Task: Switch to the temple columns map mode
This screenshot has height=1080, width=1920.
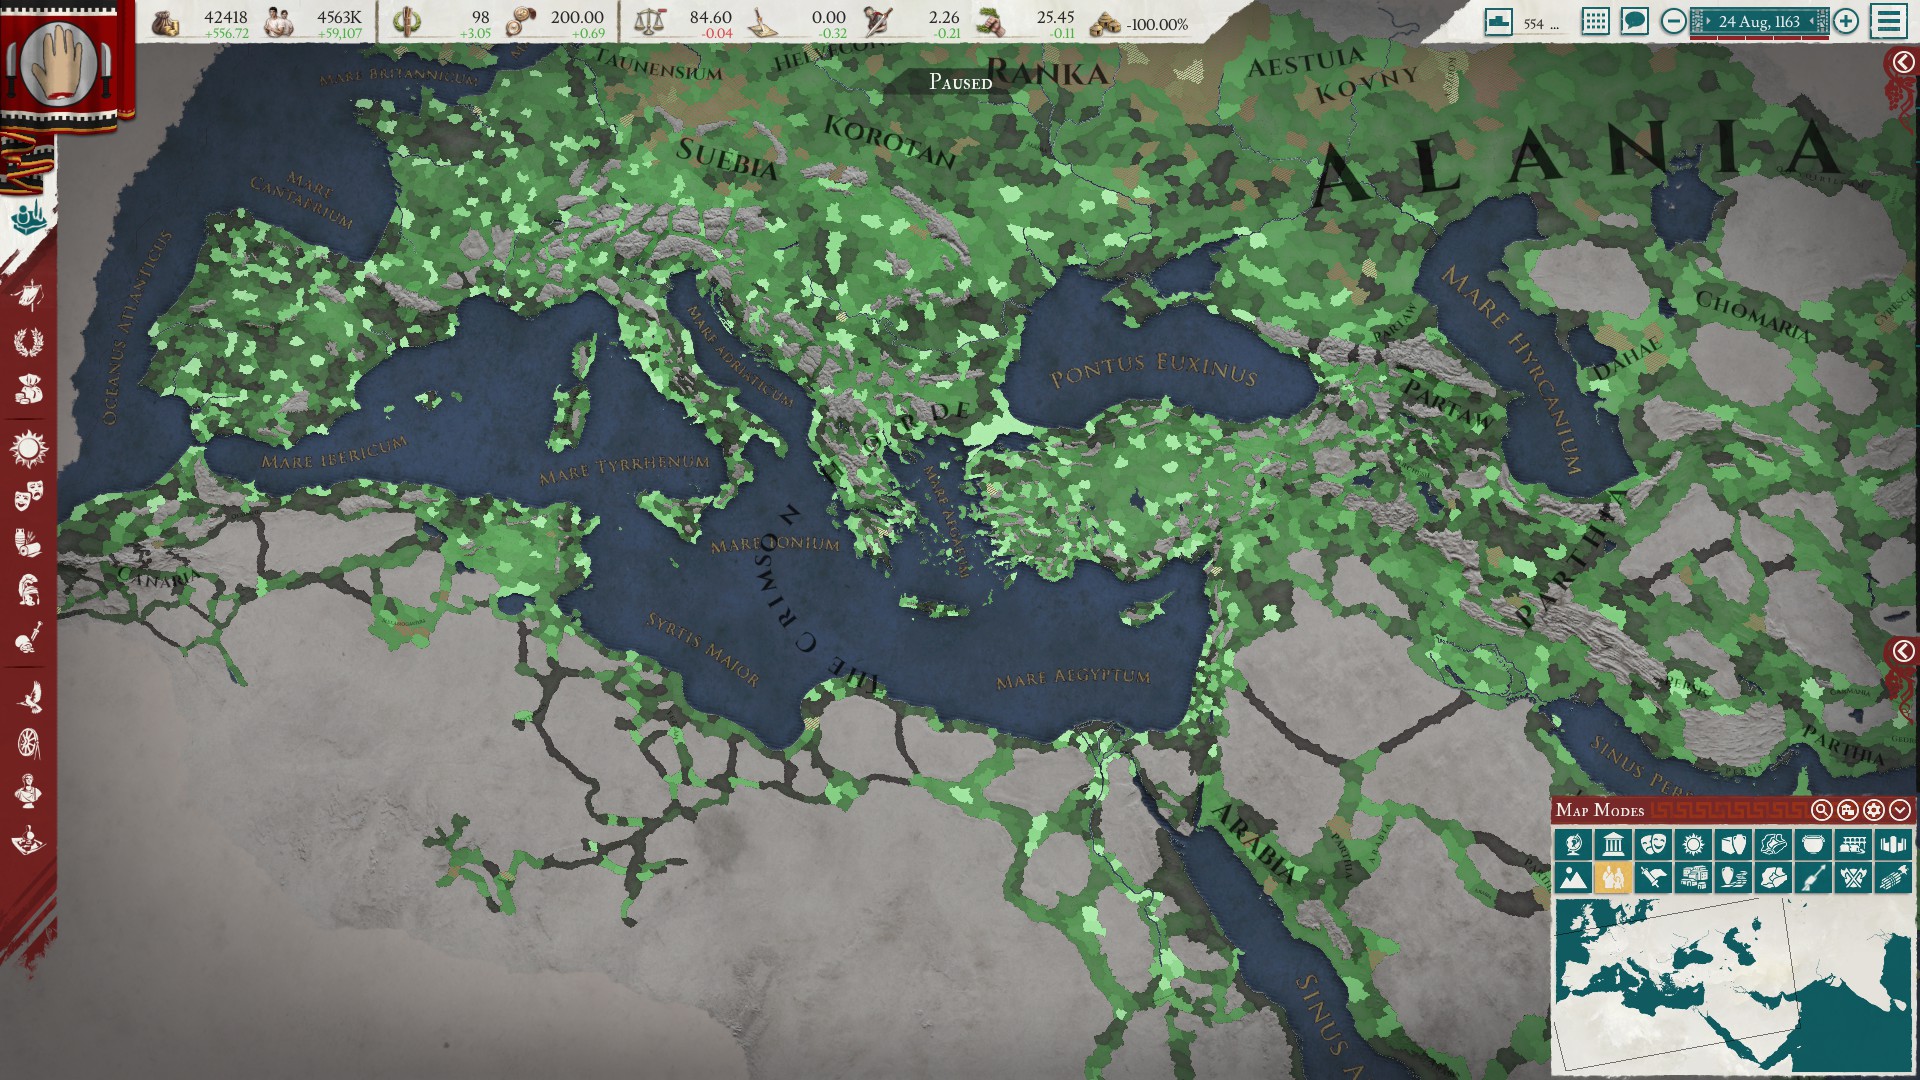Action: (1613, 844)
